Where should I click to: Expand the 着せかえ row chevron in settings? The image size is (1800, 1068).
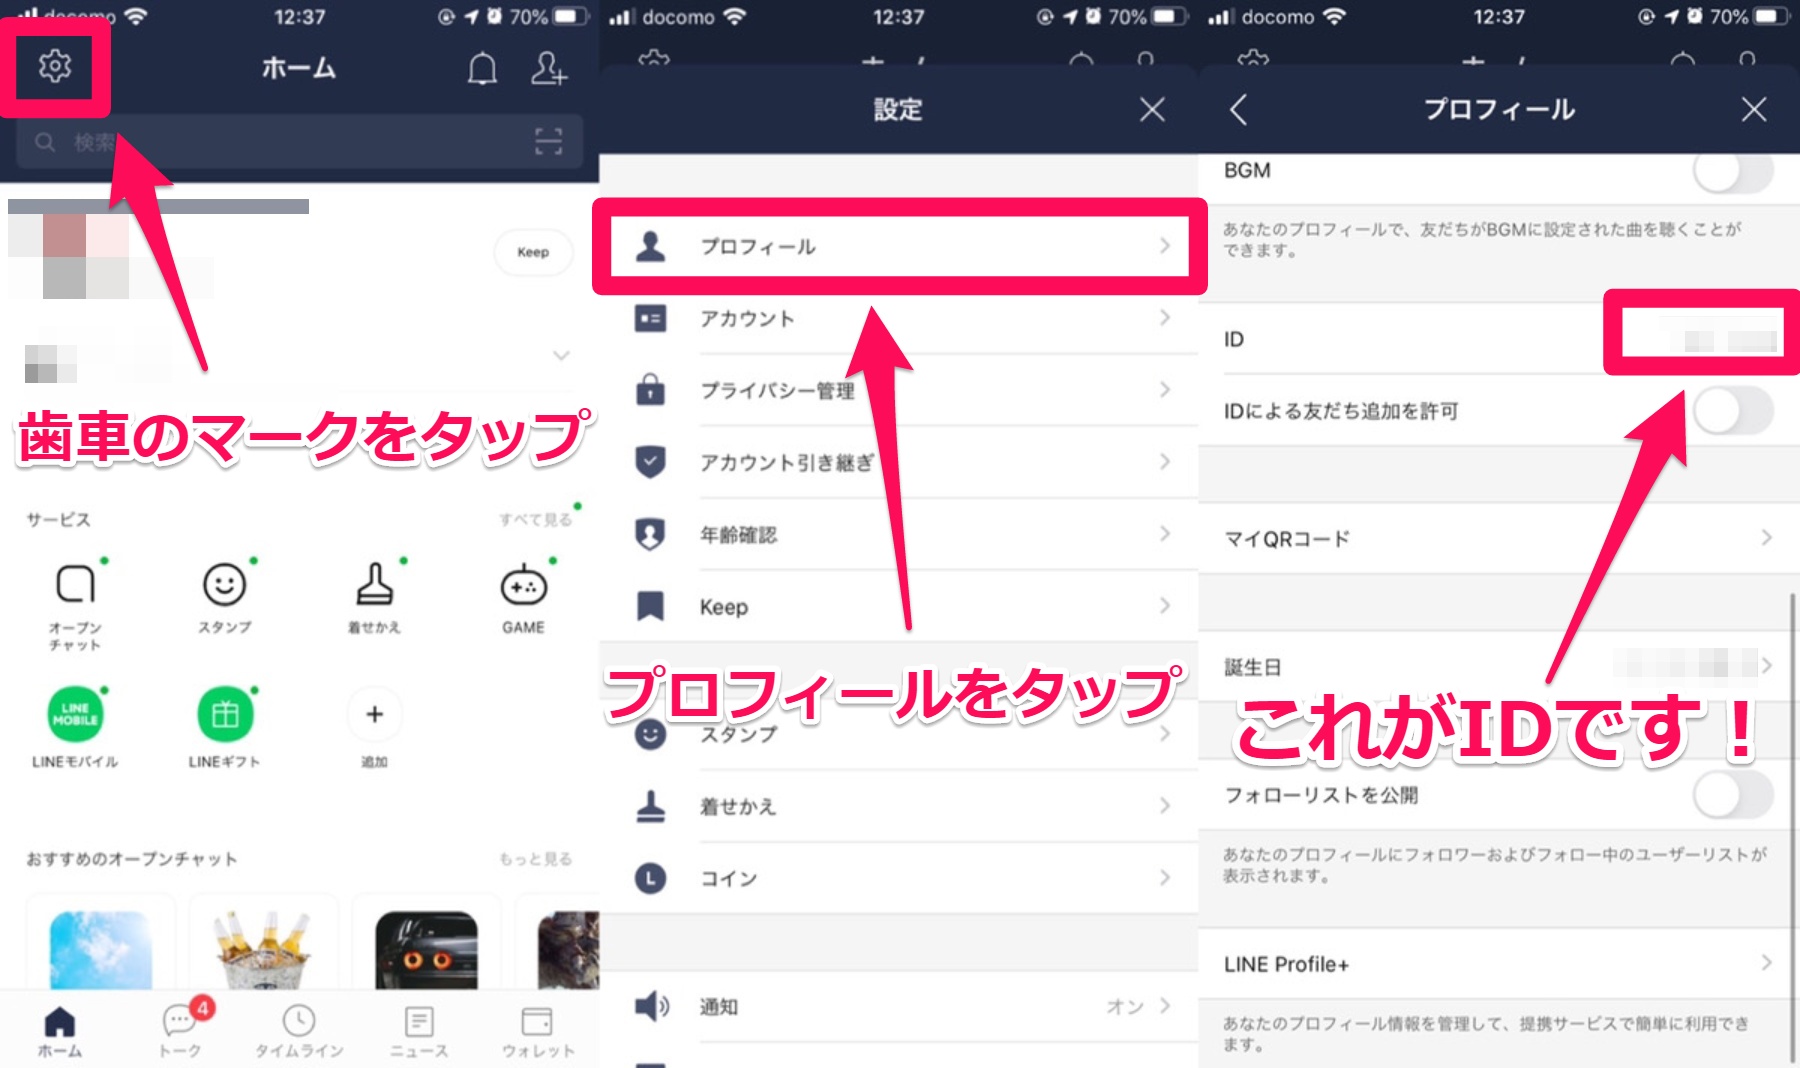[x=1165, y=805]
